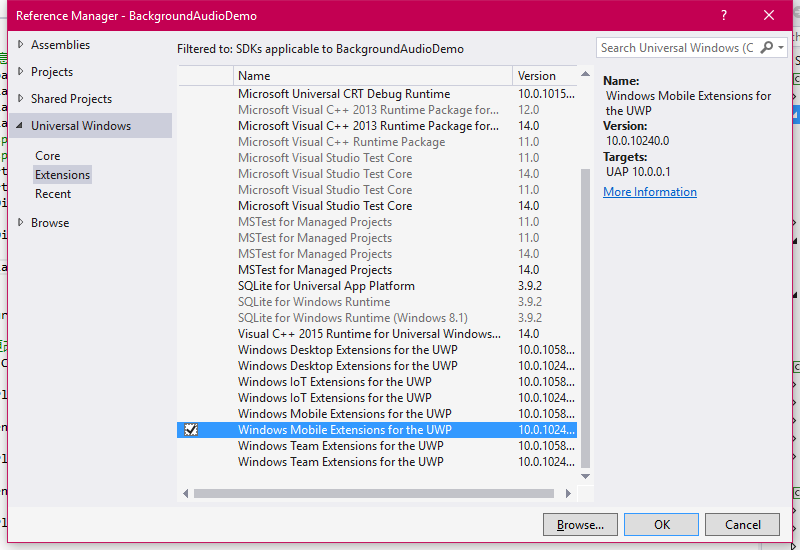
Task: Click the vertical scrollbar down arrow
Action: (585, 476)
